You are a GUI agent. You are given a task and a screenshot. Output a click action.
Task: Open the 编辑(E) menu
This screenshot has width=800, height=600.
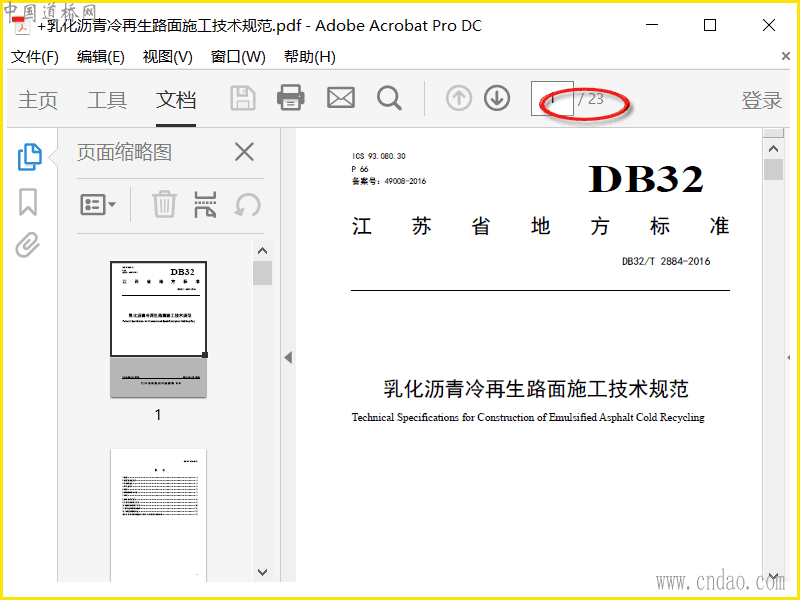point(101,57)
